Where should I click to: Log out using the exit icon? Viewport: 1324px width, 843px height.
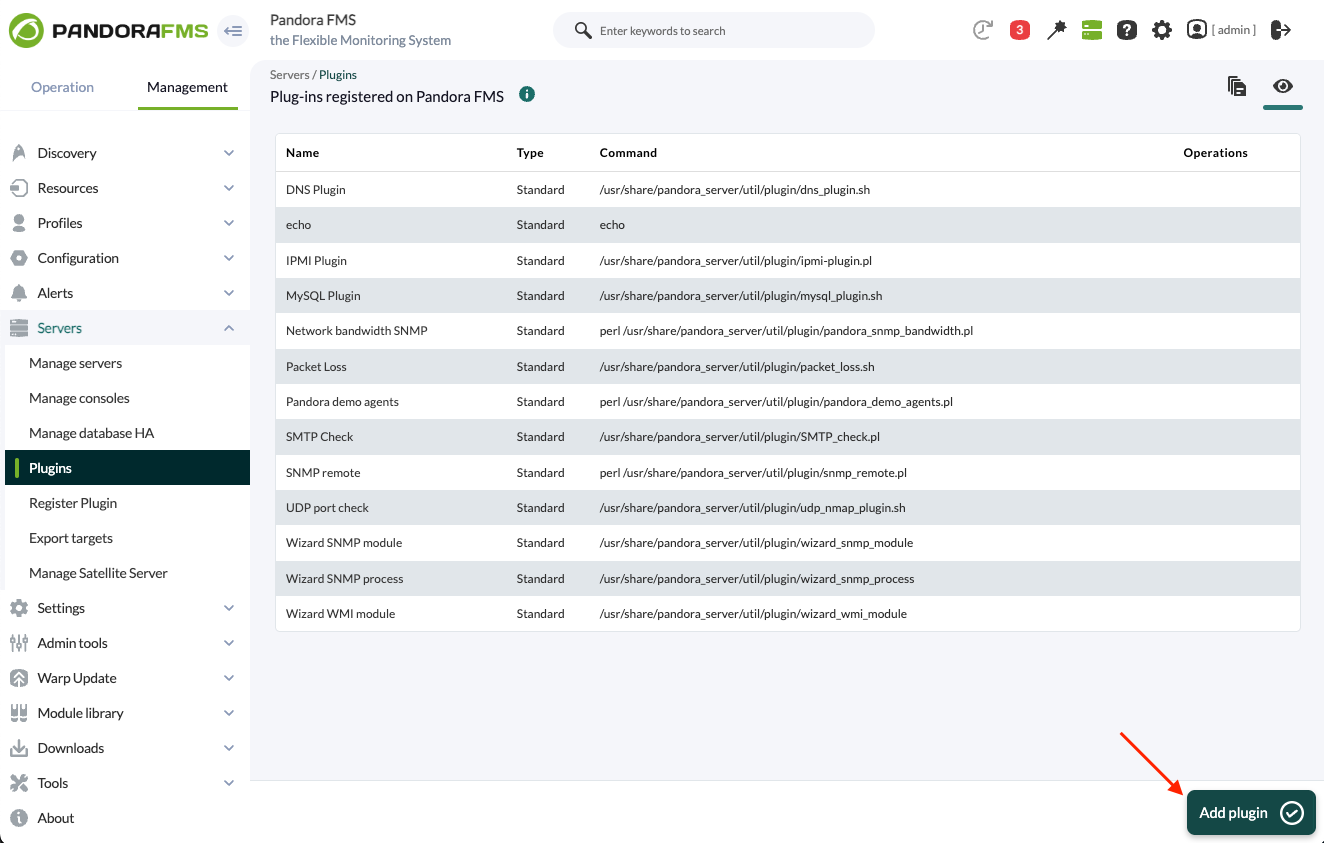(1281, 30)
